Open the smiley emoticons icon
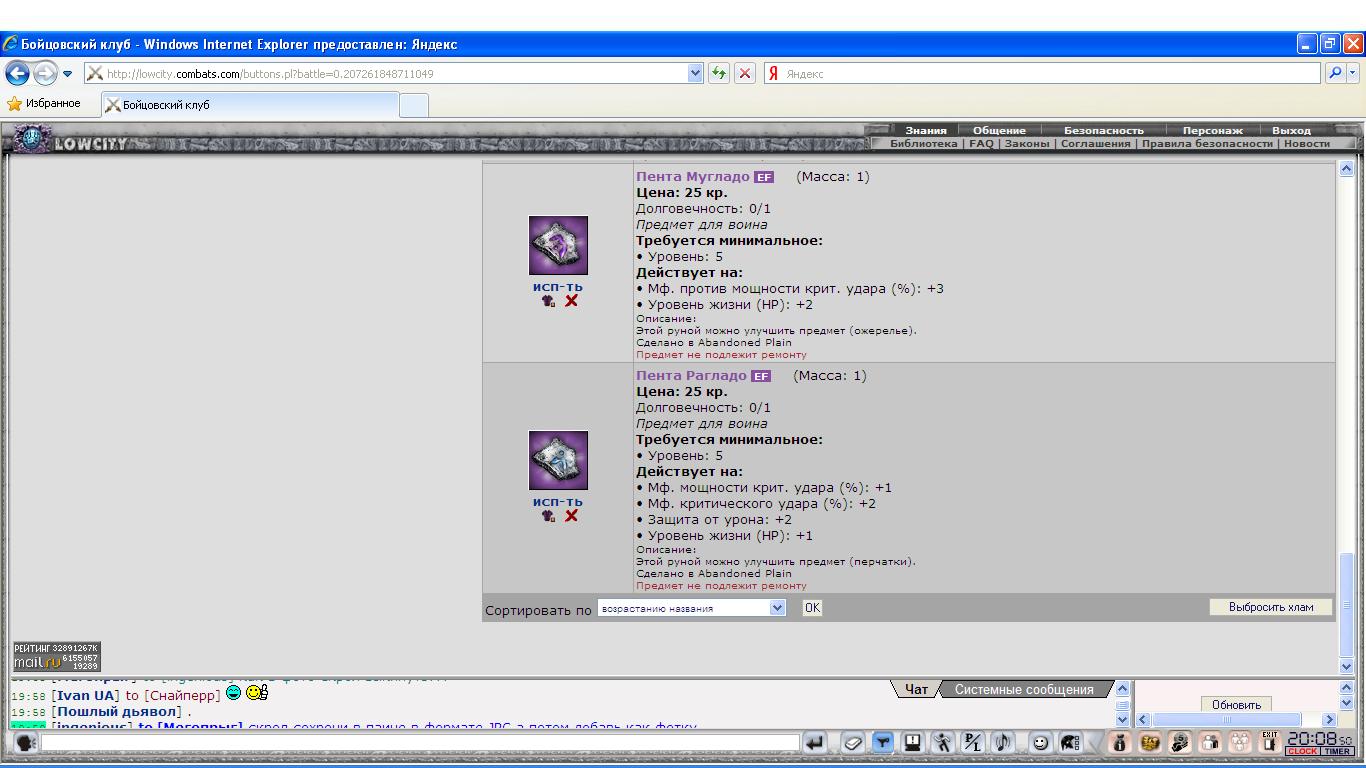1366x768 pixels. [x=1041, y=743]
